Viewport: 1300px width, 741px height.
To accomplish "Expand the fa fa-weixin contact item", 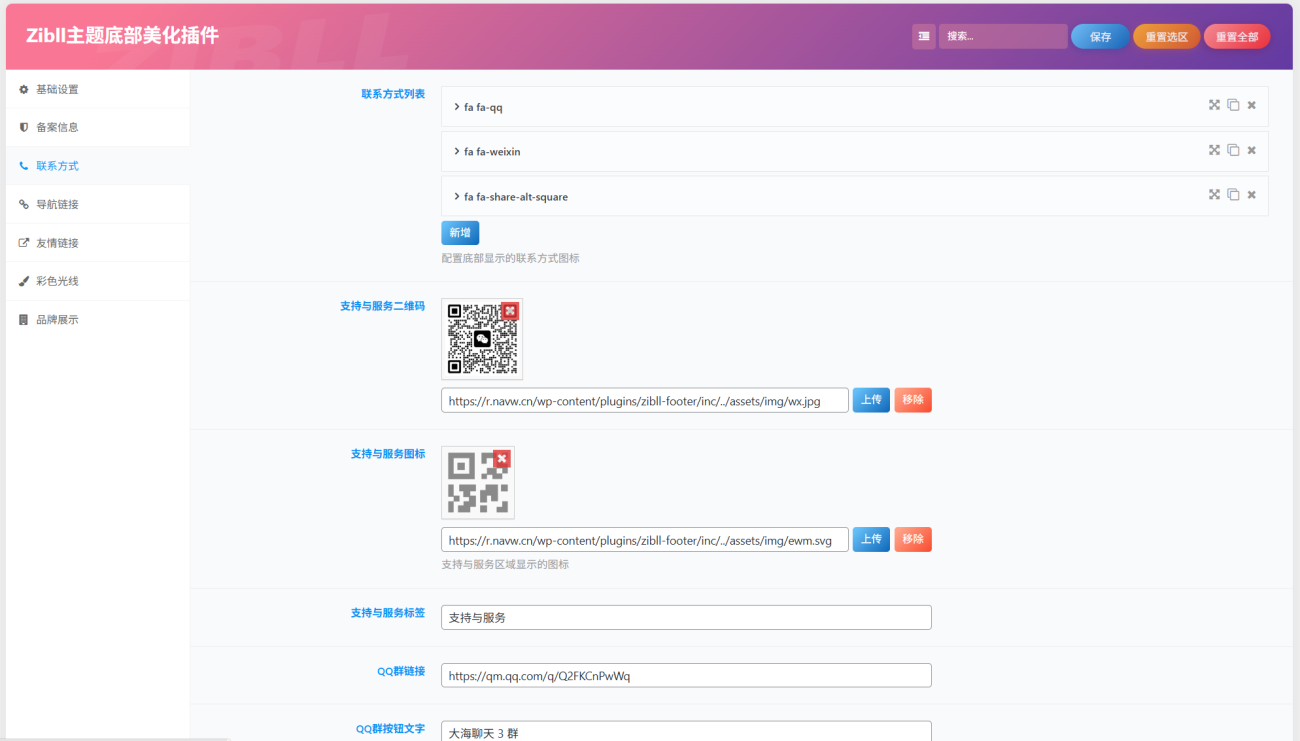I will point(492,152).
